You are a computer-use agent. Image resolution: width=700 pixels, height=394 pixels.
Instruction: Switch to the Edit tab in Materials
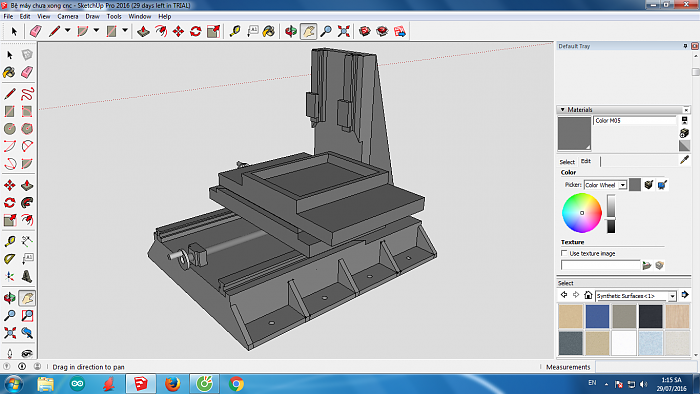tap(586, 161)
